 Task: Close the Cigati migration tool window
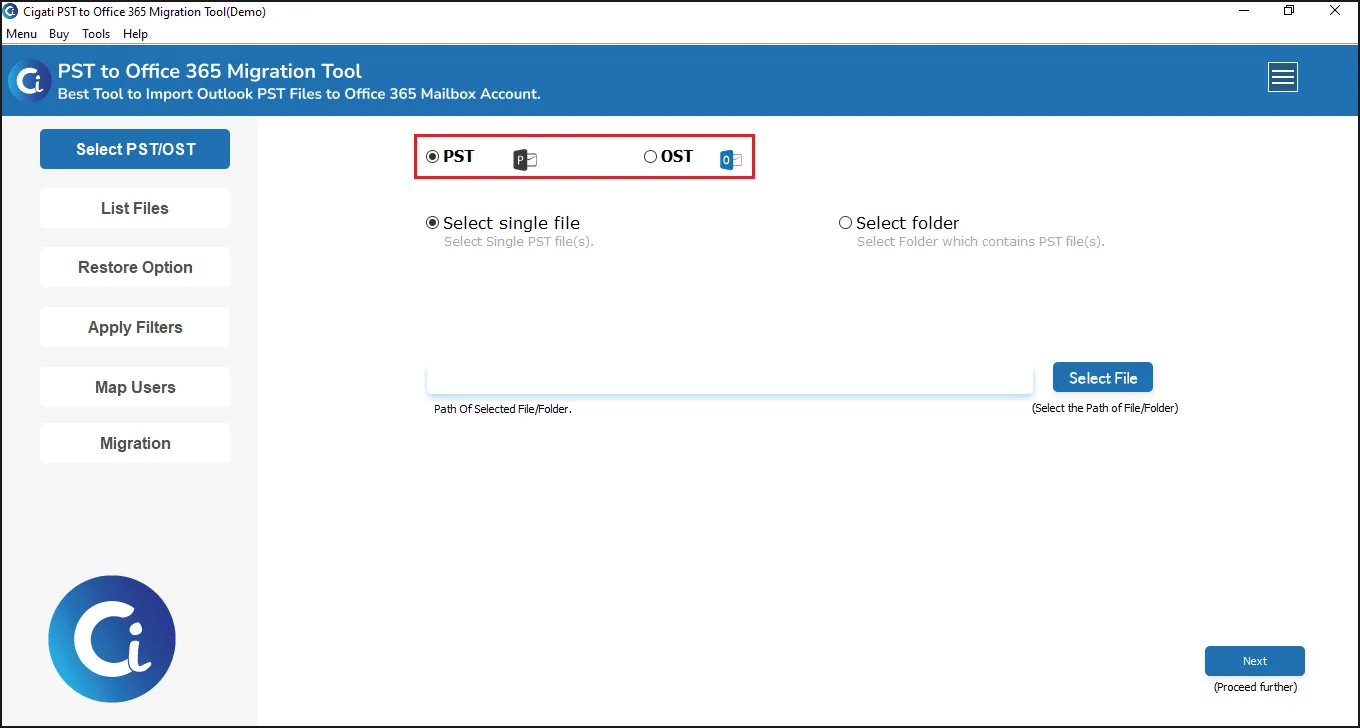point(1335,11)
